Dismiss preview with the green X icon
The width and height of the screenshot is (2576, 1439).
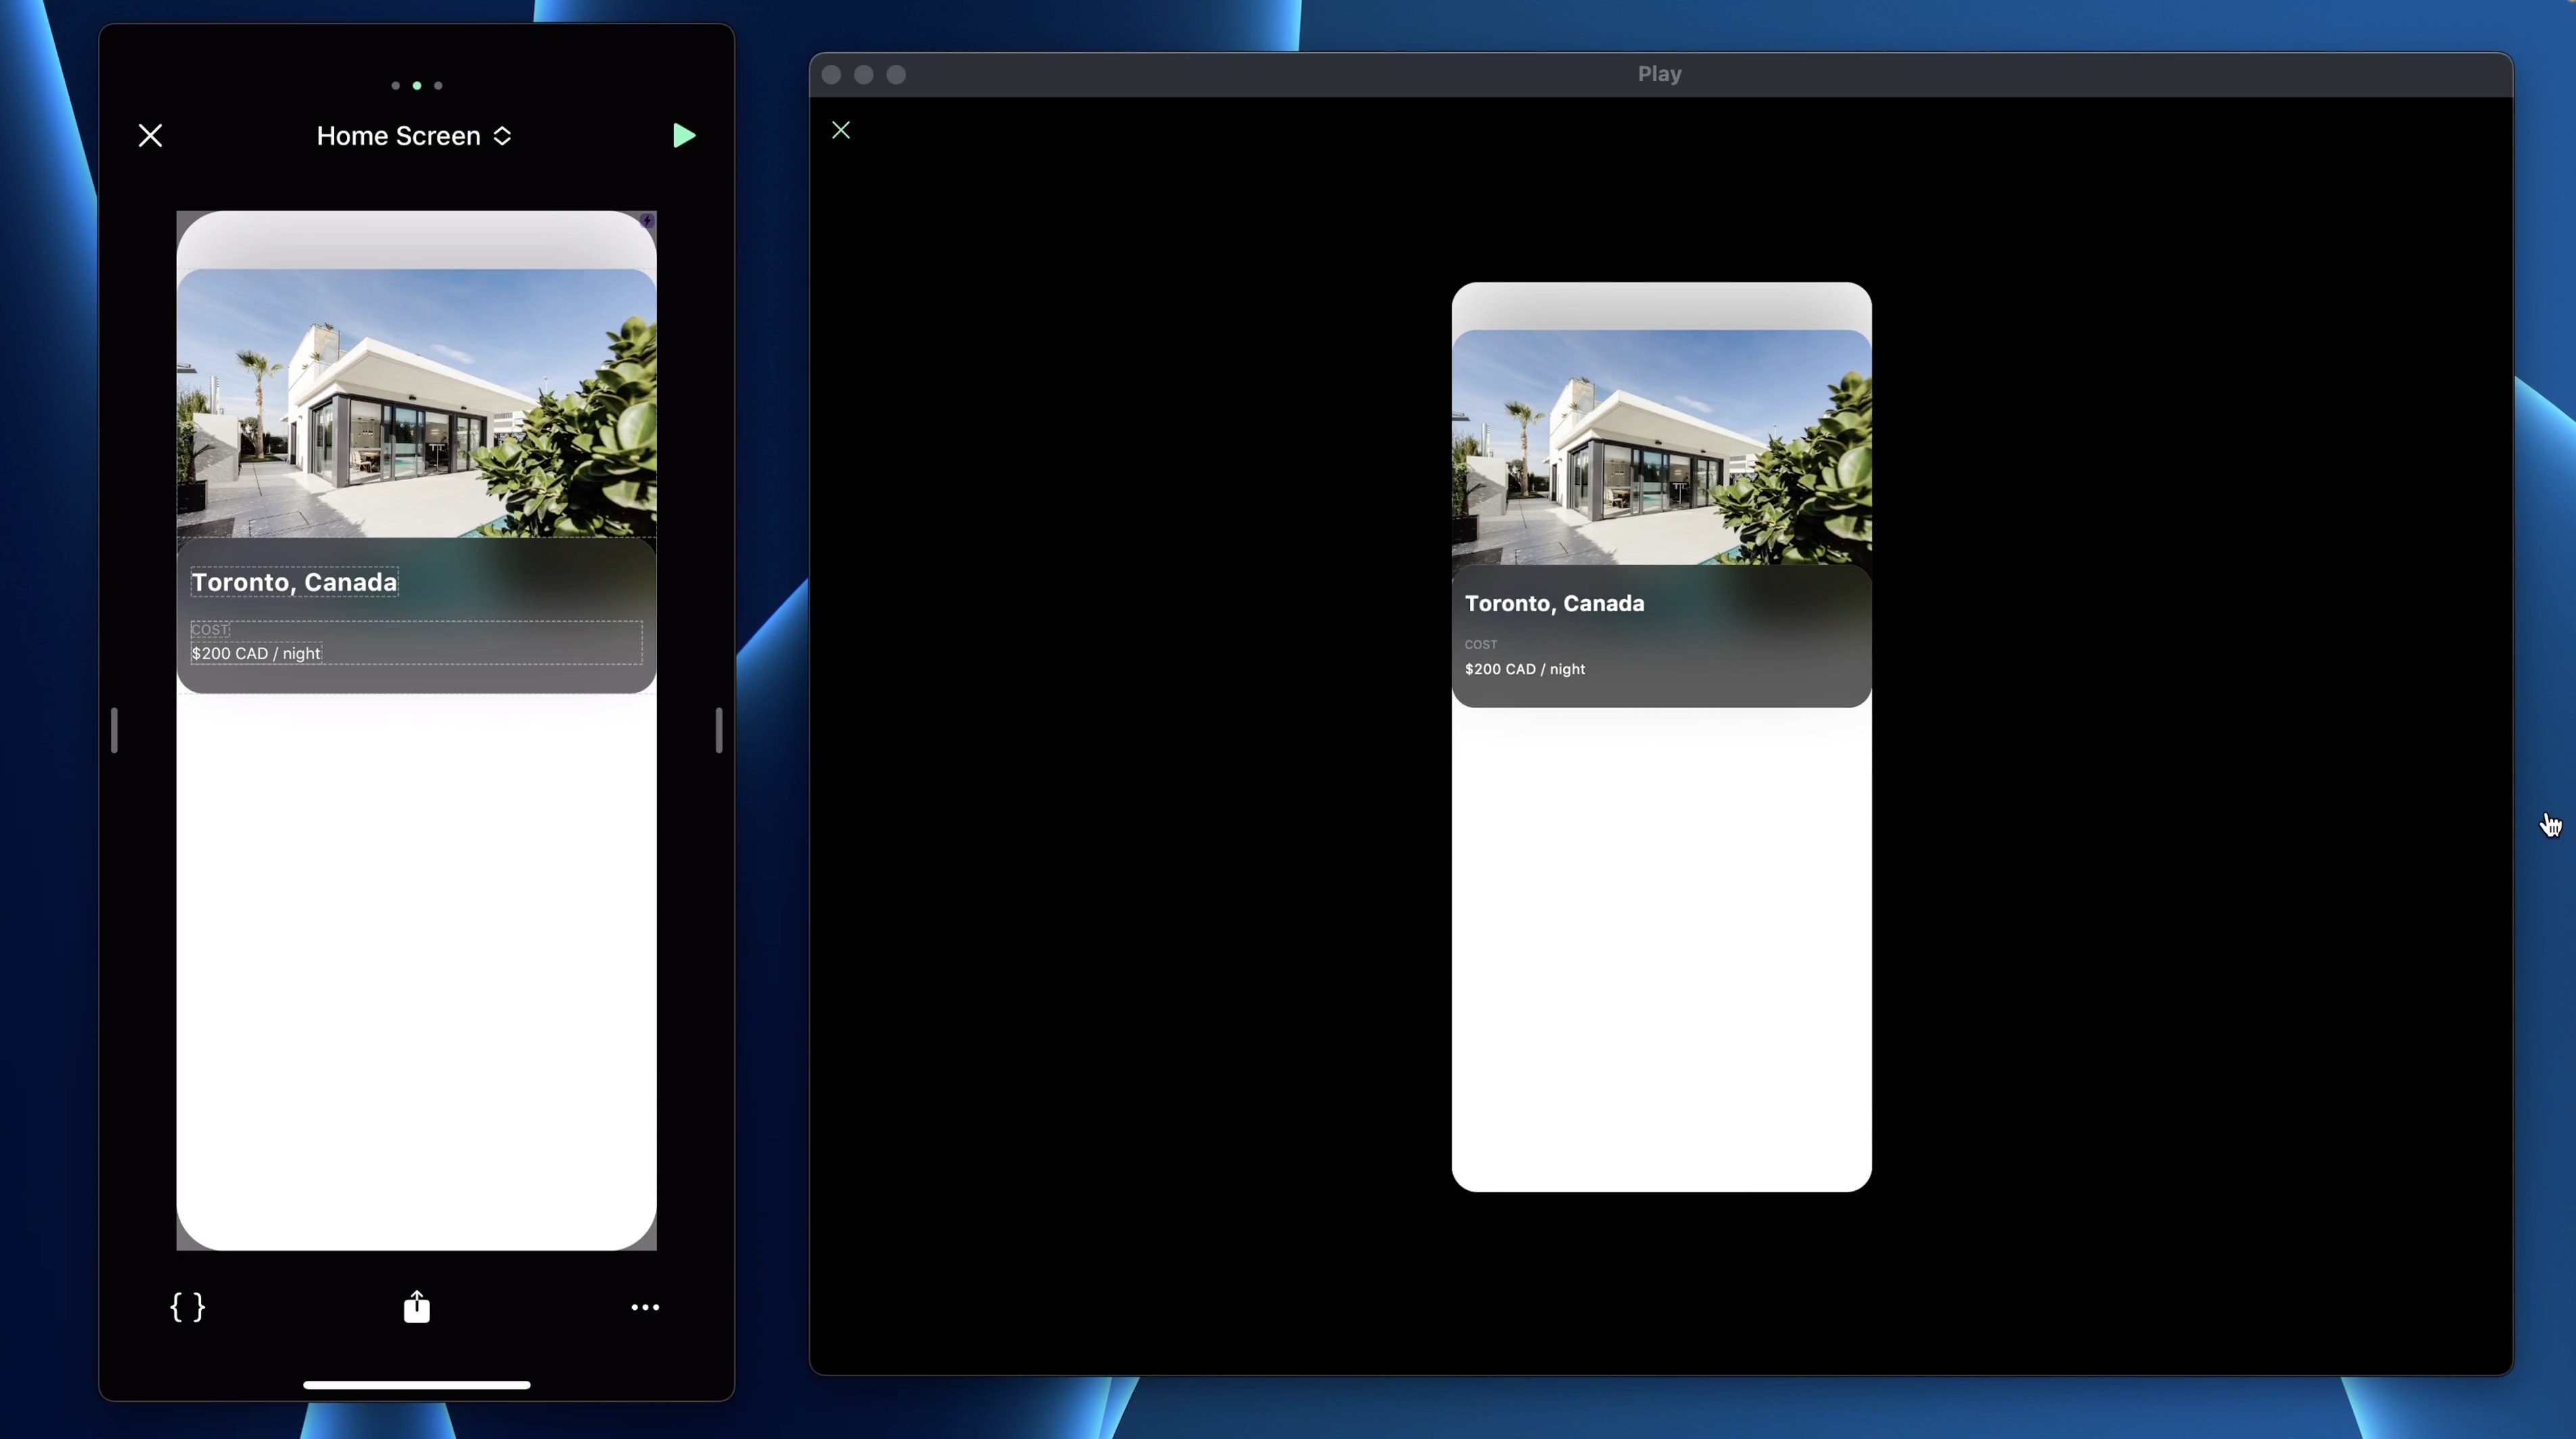click(x=841, y=130)
